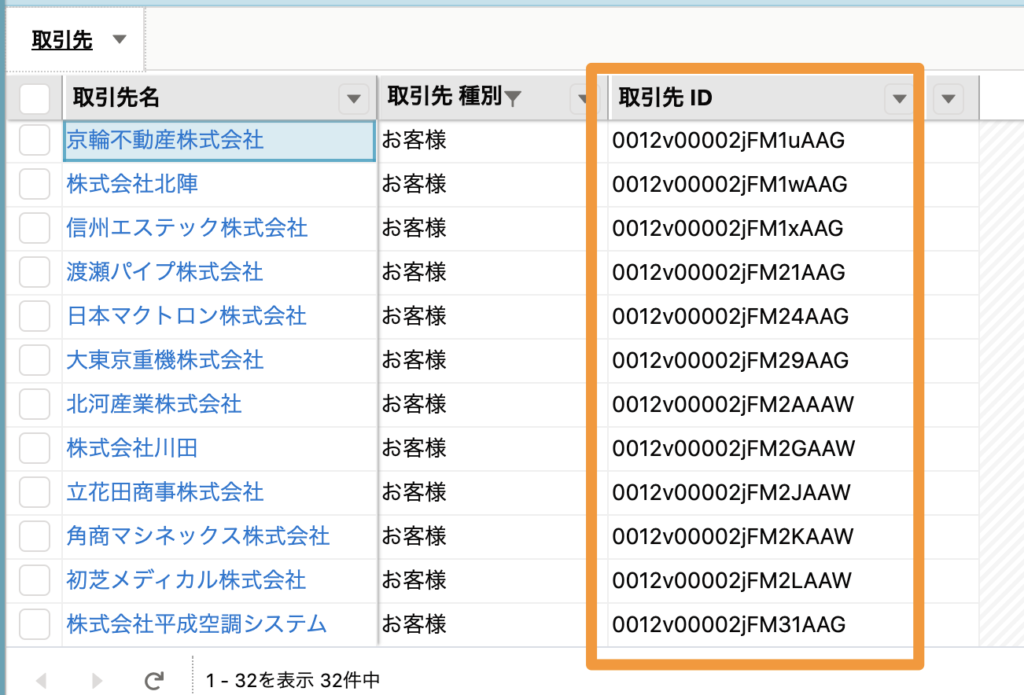Click the filter icon on 取引先 種別 header
This screenshot has width=1024, height=695.
click(x=513, y=99)
